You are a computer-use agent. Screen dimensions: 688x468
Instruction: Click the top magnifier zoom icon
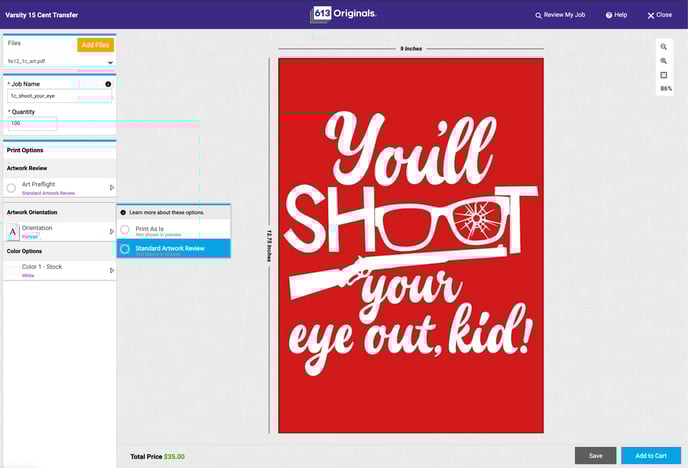pyautogui.click(x=663, y=46)
